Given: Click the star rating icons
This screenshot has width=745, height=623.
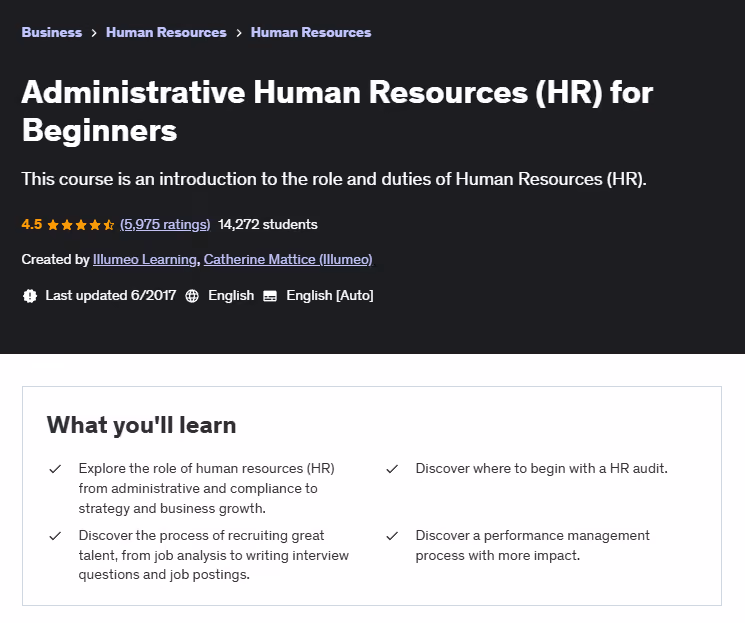Looking at the screenshot, I should pos(81,224).
